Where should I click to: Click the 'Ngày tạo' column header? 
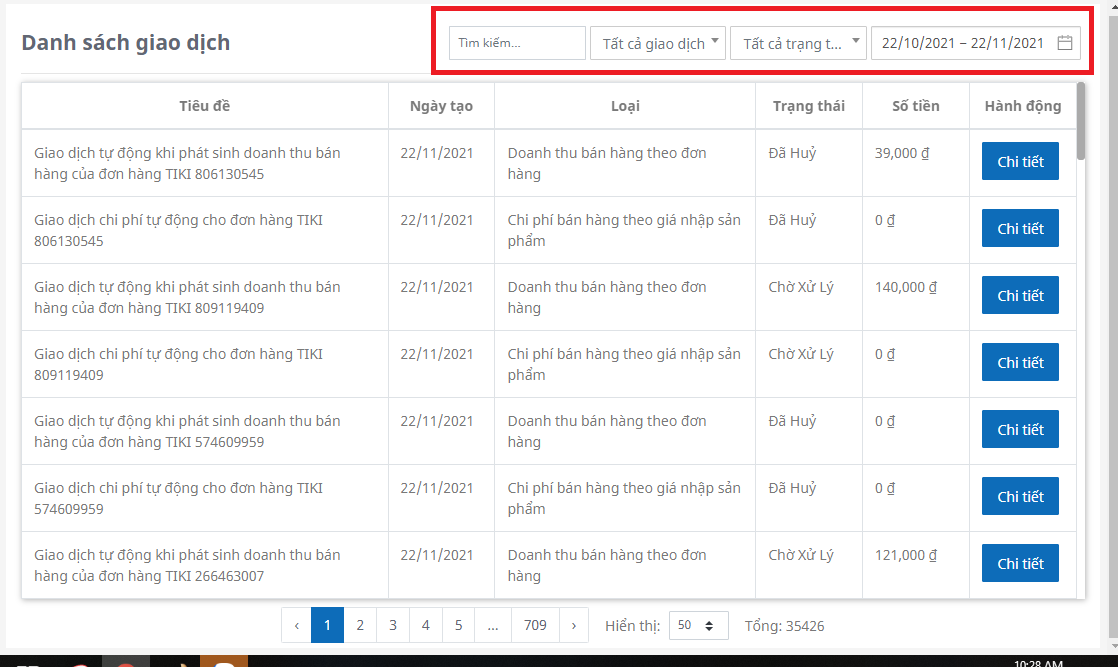point(441,106)
